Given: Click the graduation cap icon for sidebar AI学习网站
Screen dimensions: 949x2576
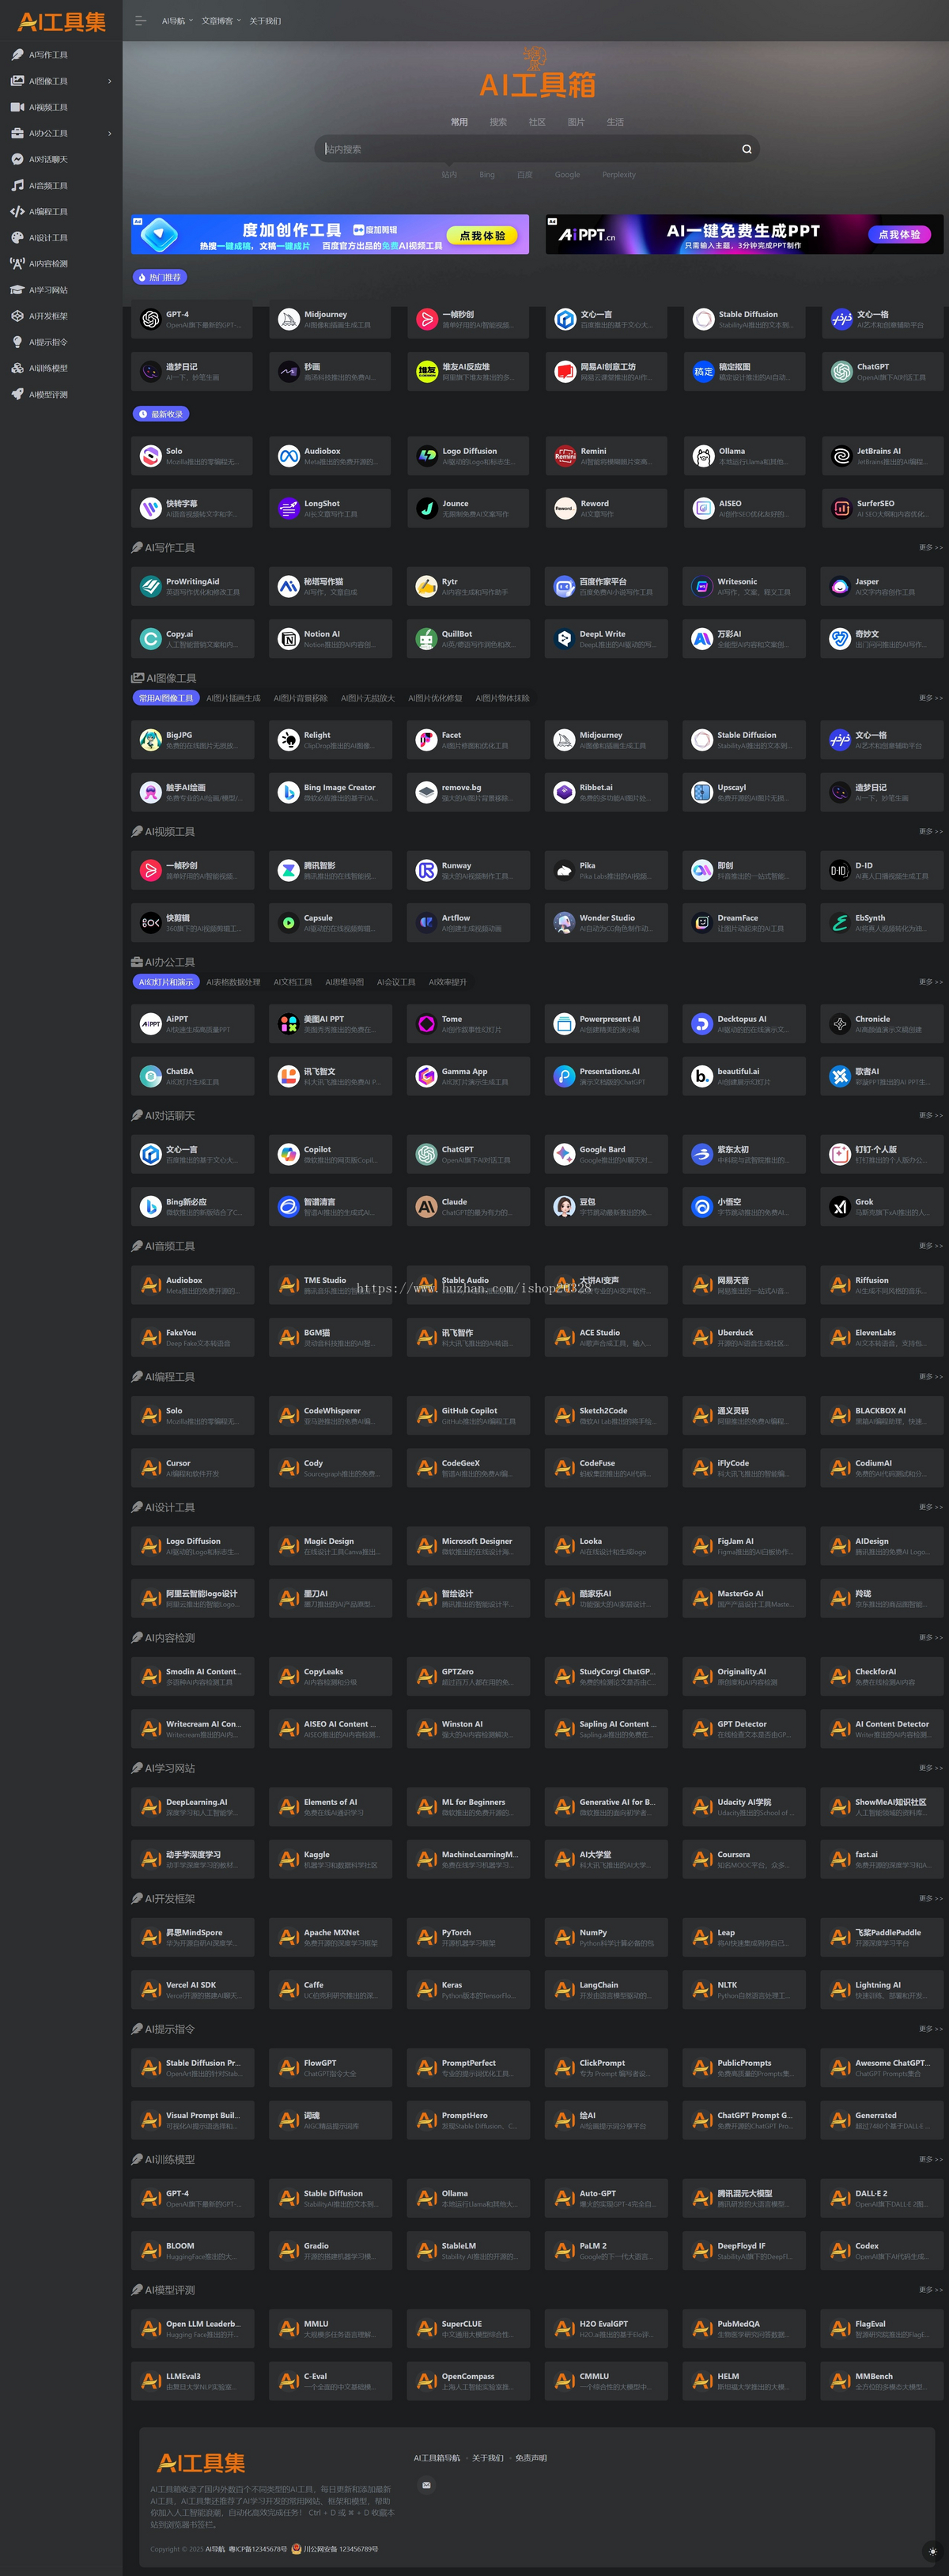Looking at the screenshot, I should pos(17,290).
